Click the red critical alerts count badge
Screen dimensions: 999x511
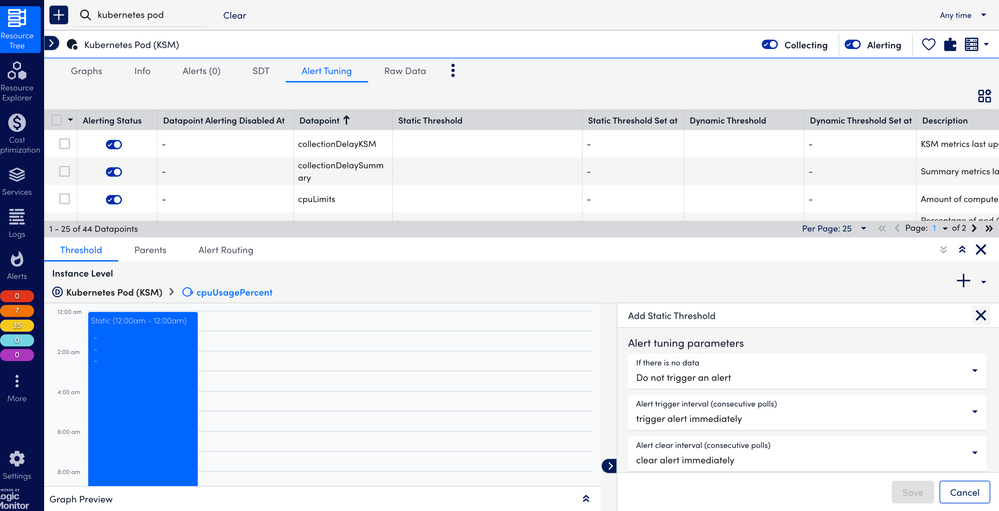point(17,296)
